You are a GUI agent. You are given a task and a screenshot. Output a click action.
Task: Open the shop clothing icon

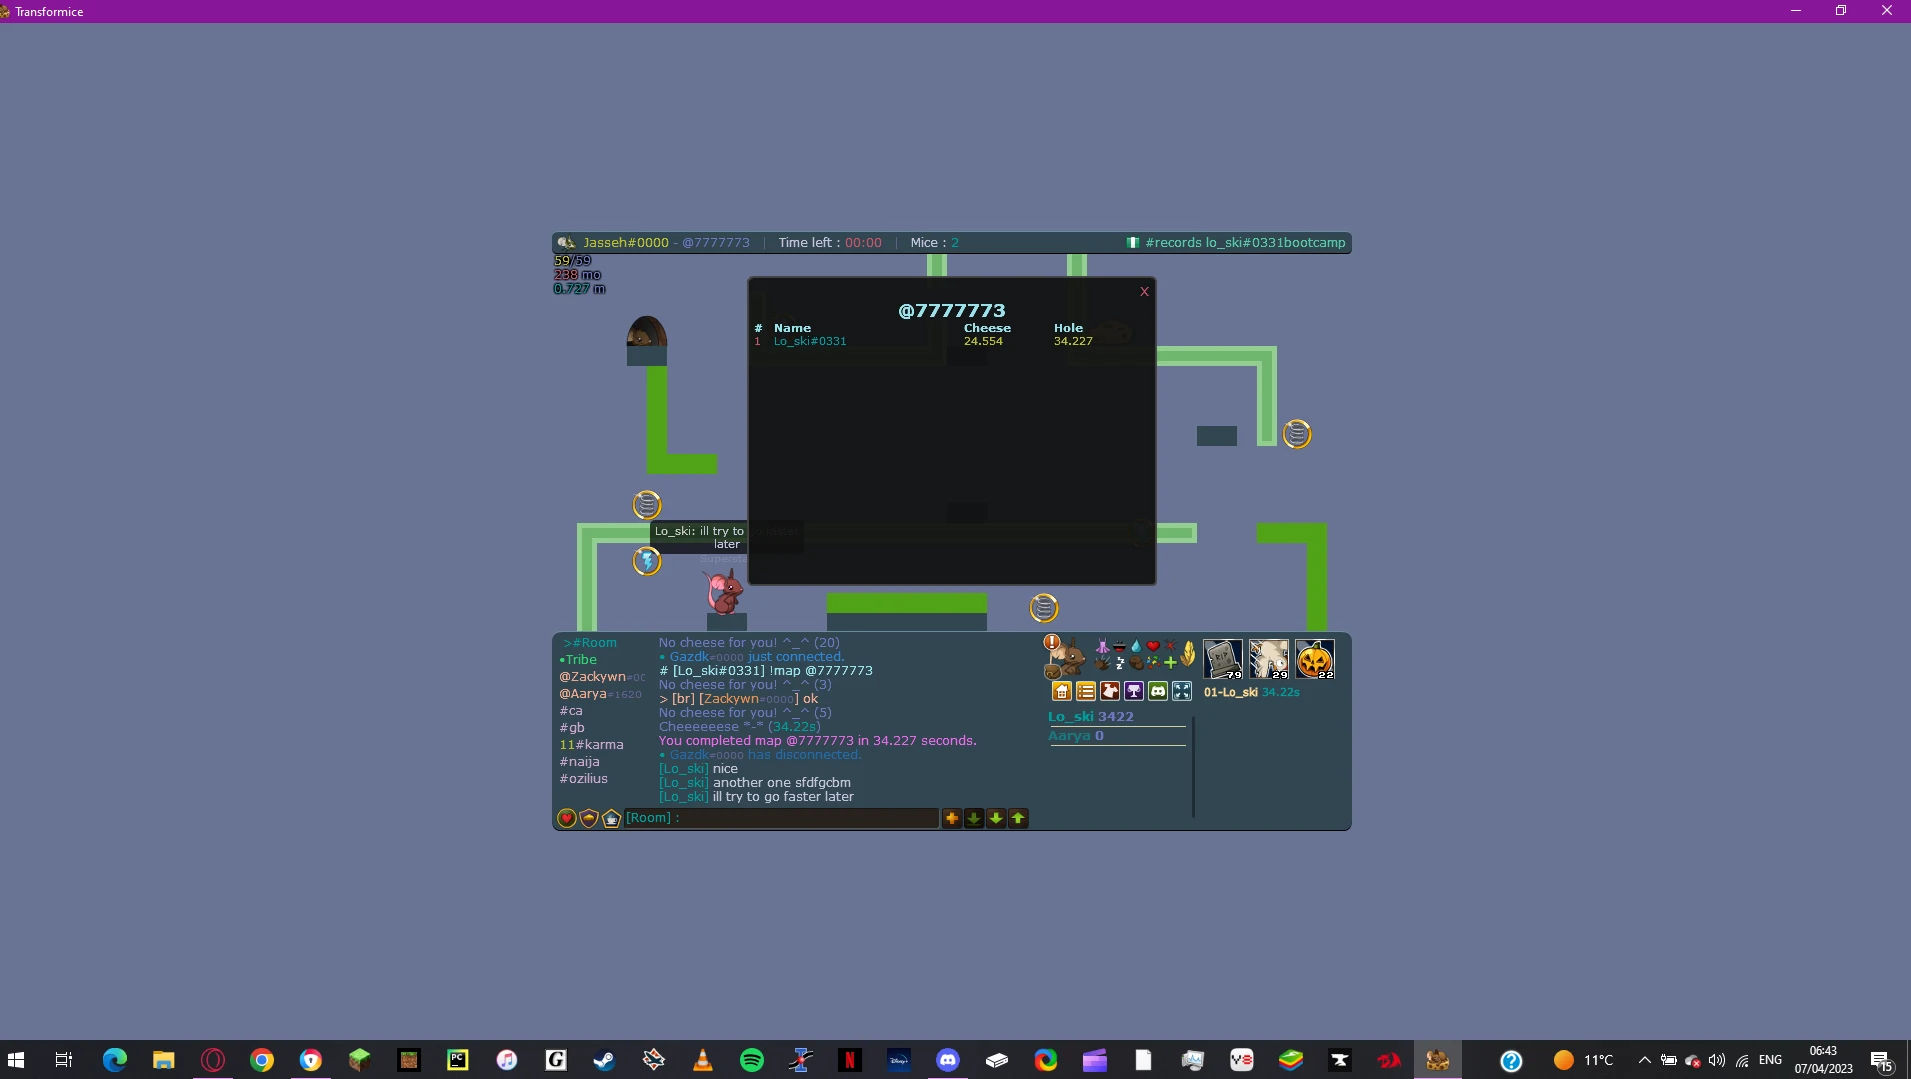[1110, 691]
